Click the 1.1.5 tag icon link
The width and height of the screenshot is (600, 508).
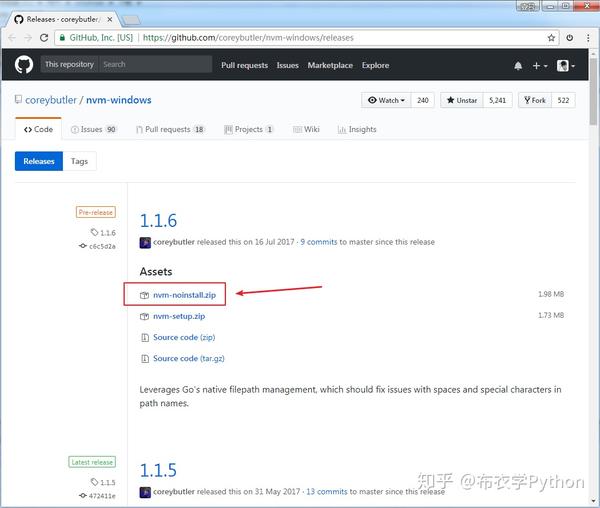[103, 482]
